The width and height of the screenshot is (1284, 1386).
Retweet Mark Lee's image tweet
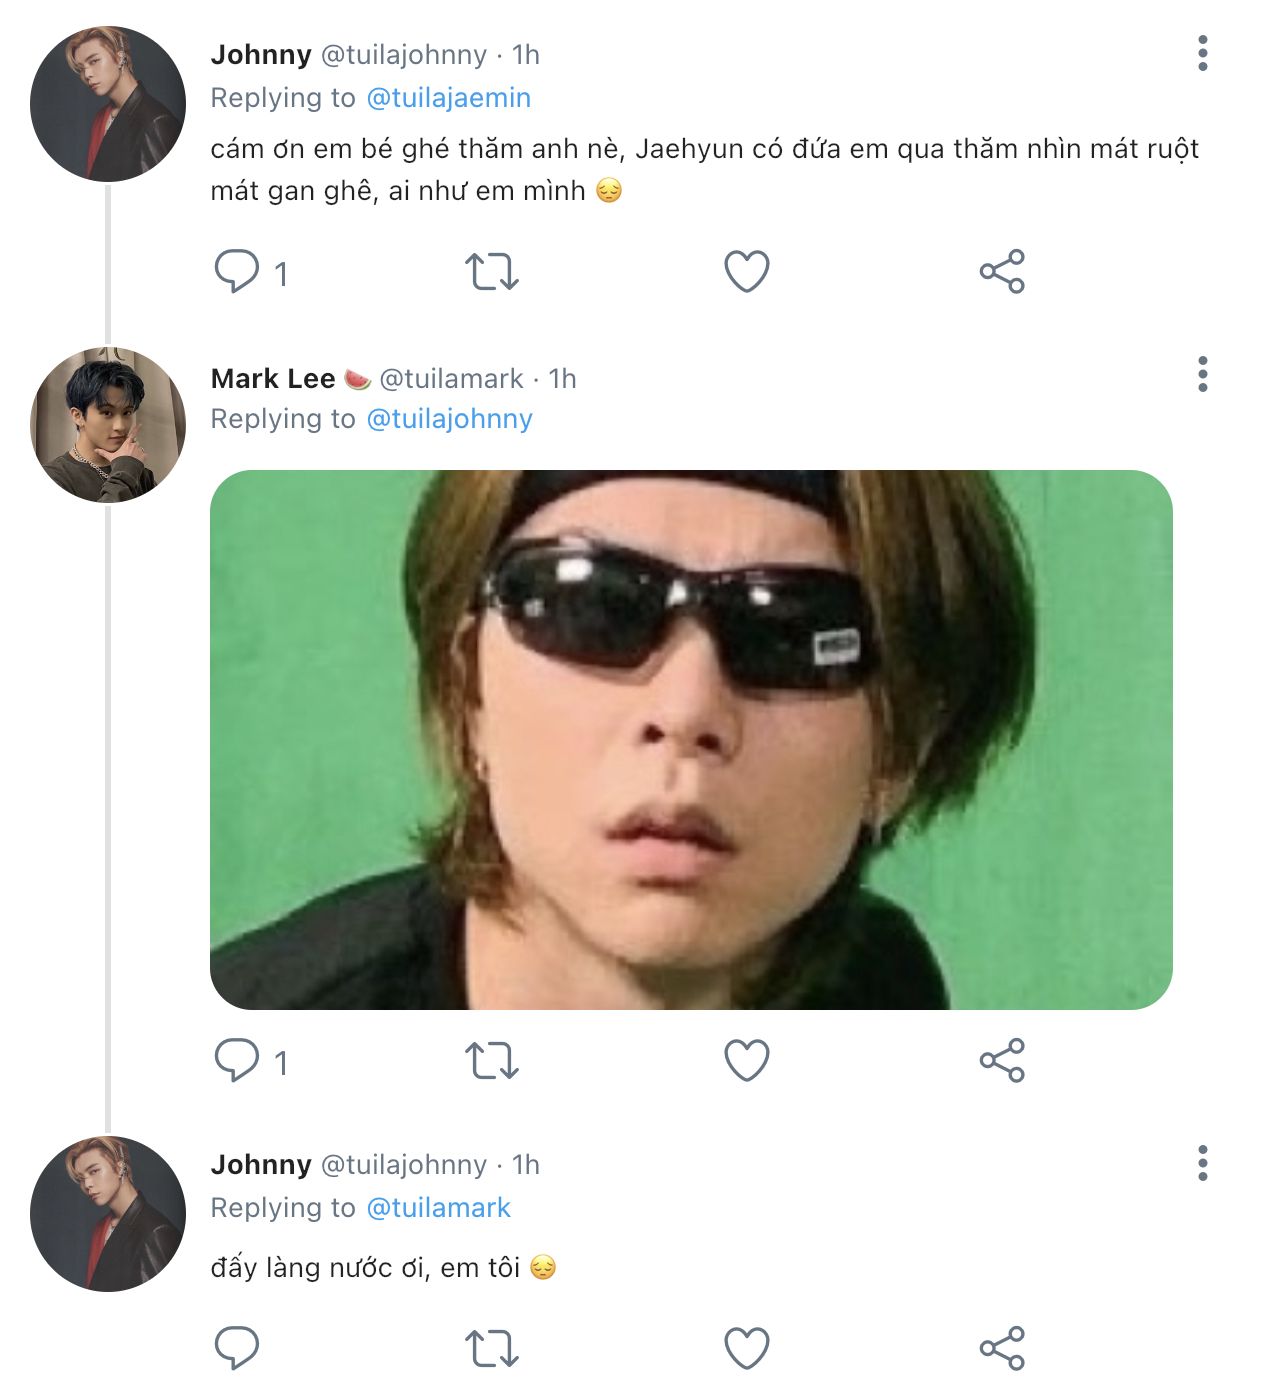point(491,1060)
